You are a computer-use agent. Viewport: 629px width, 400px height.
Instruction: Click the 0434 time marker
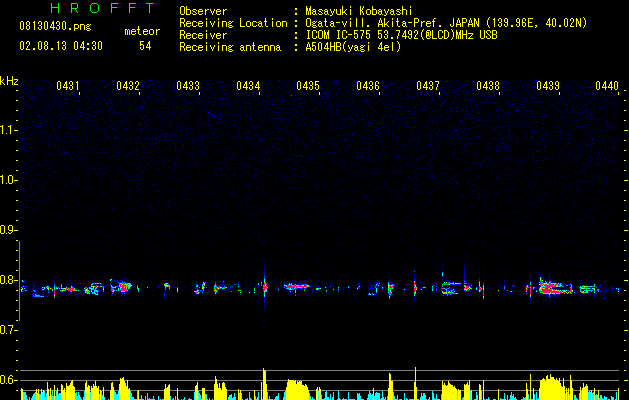[248, 85]
